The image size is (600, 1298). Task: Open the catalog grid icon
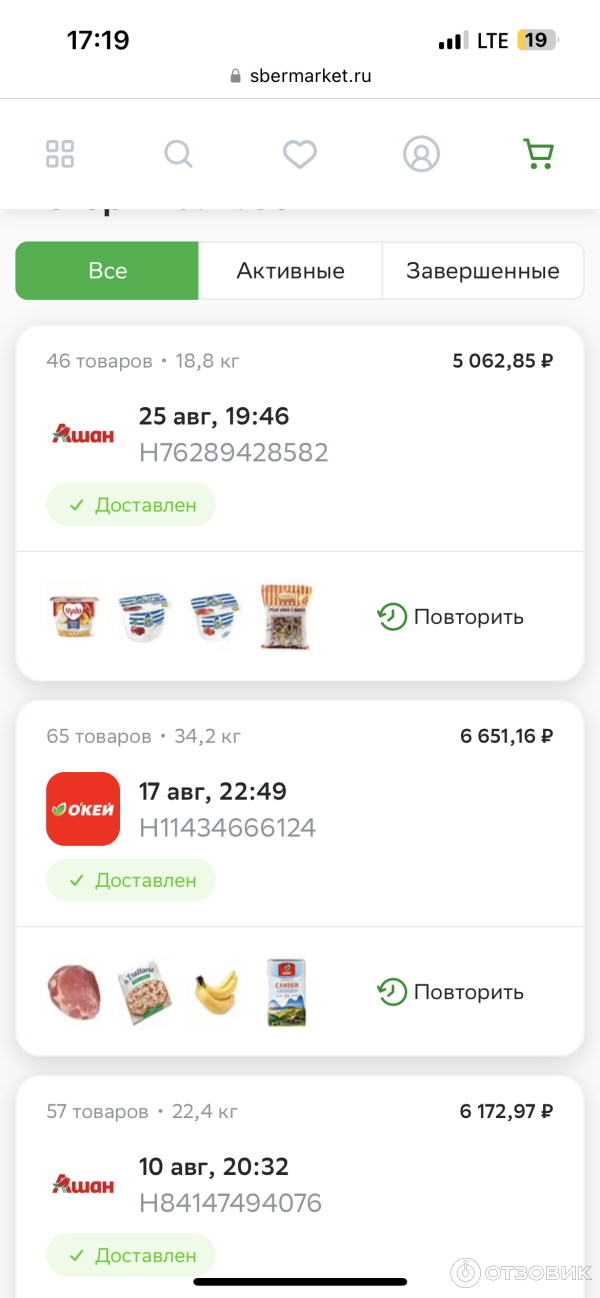(60, 154)
